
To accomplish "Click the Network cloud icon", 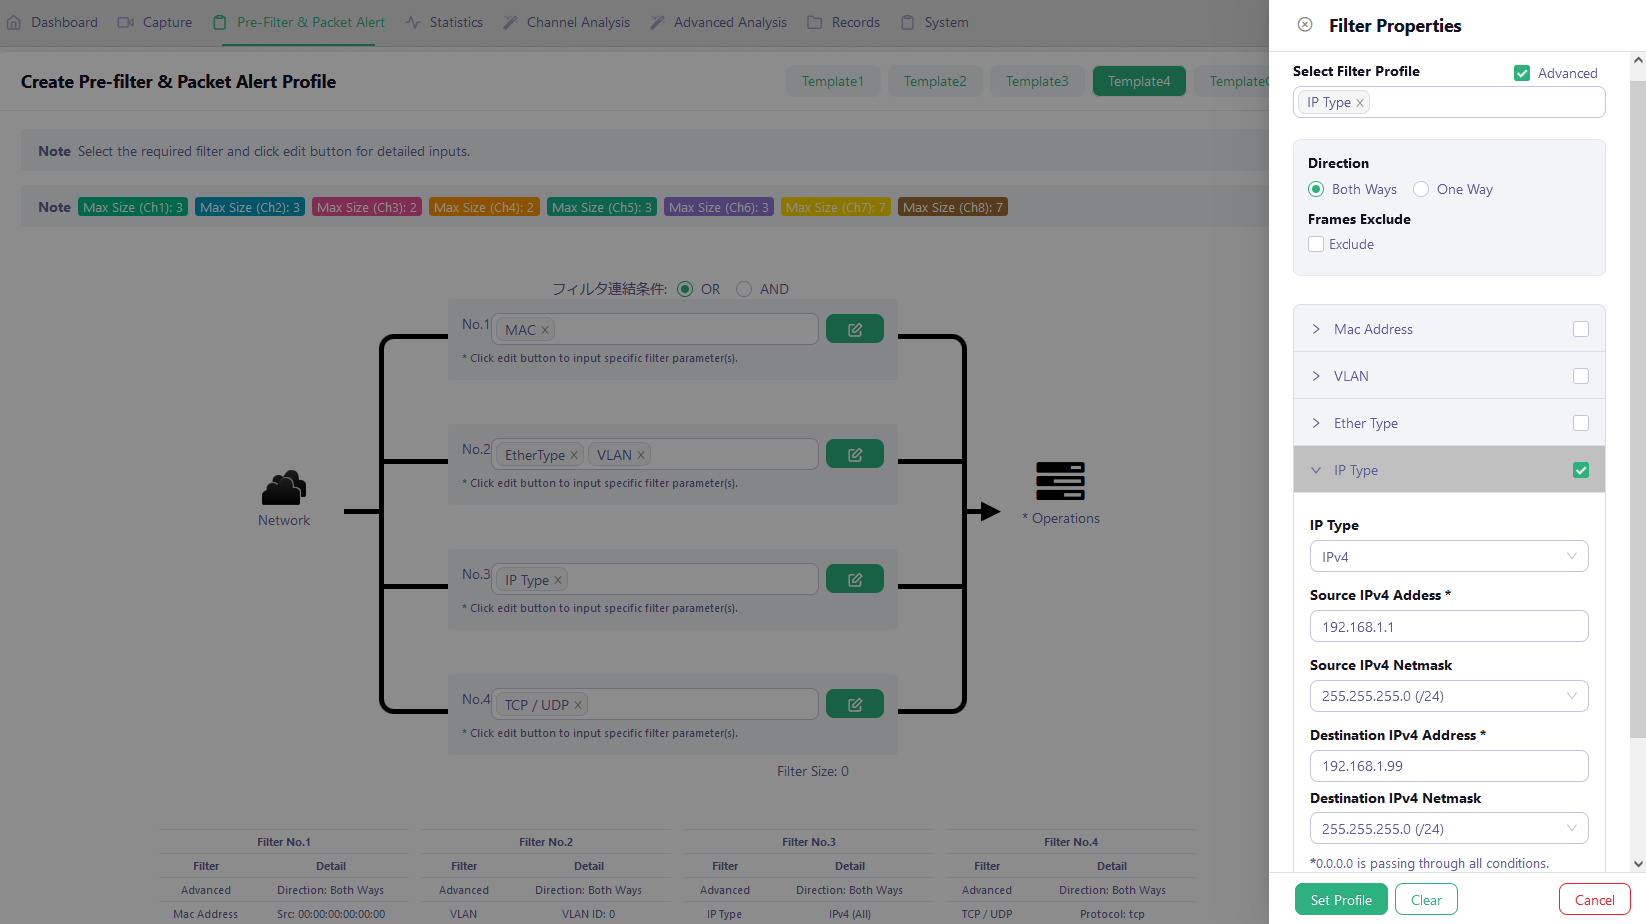I will pos(284,488).
